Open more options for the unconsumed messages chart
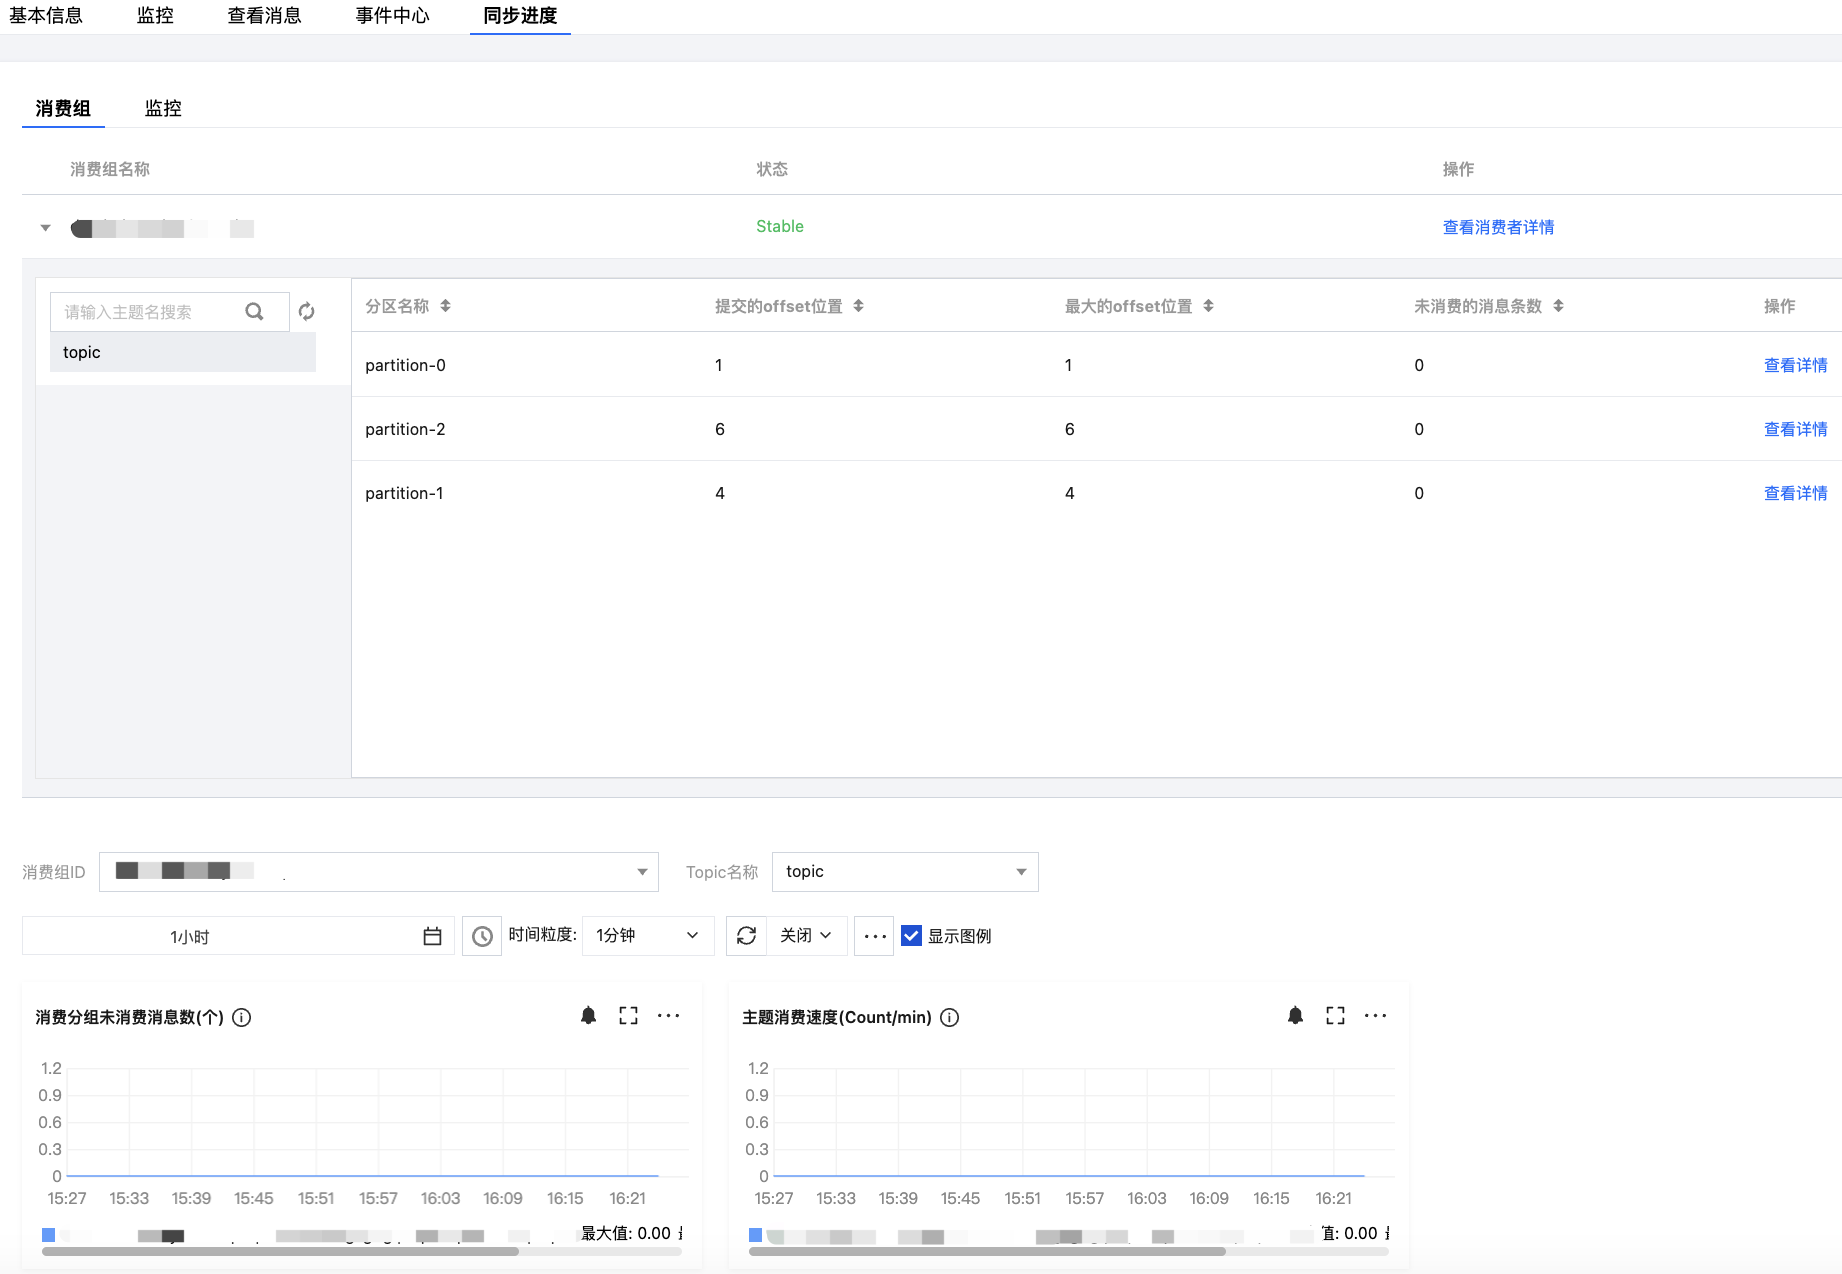This screenshot has height=1274, width=1842. pyautogui.click(x=668, y=1016)
